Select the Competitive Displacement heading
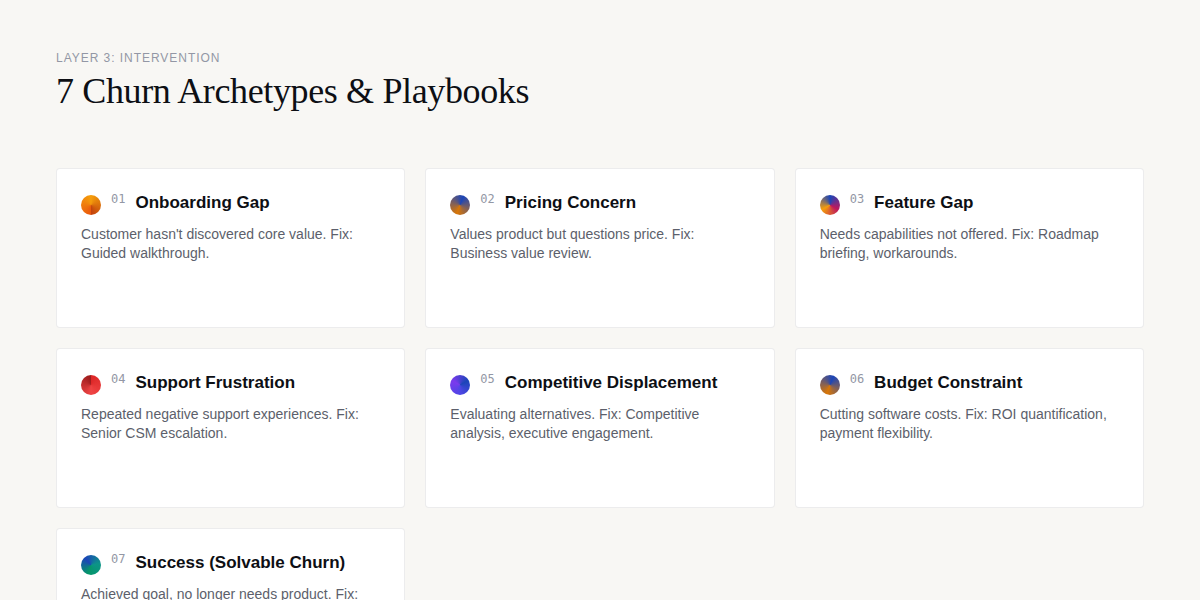Viewport: 1200px width, 600px height. [x=611, y=382]
